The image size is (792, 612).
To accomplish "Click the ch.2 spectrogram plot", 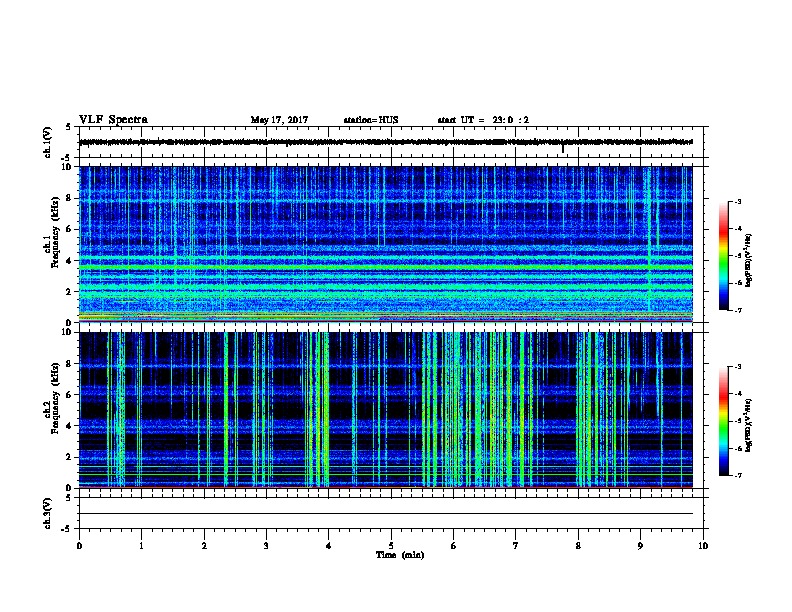I will pos(386,410).
